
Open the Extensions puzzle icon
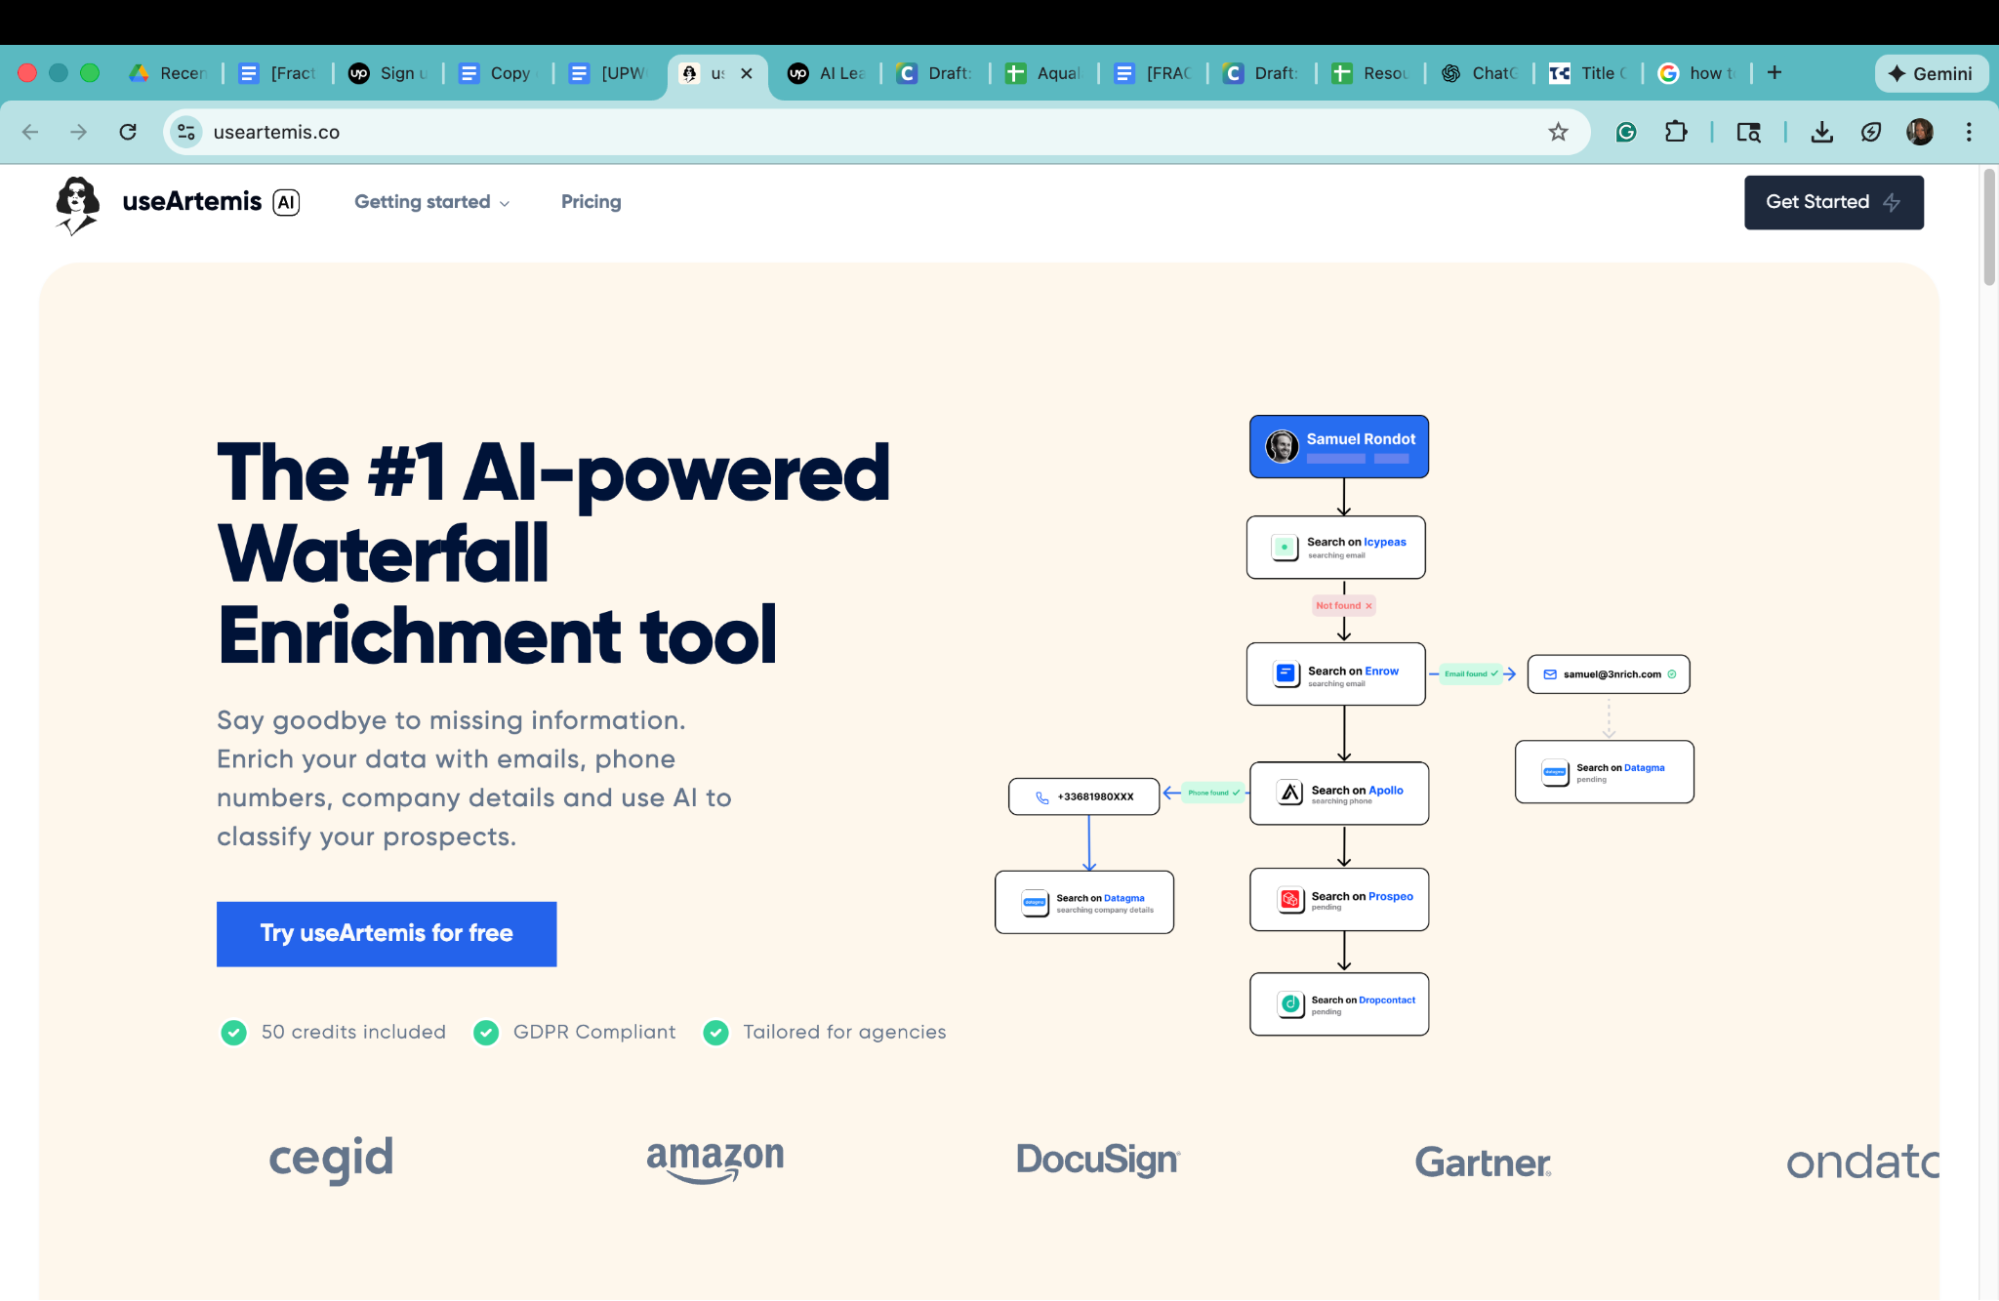coord(1676,132)
